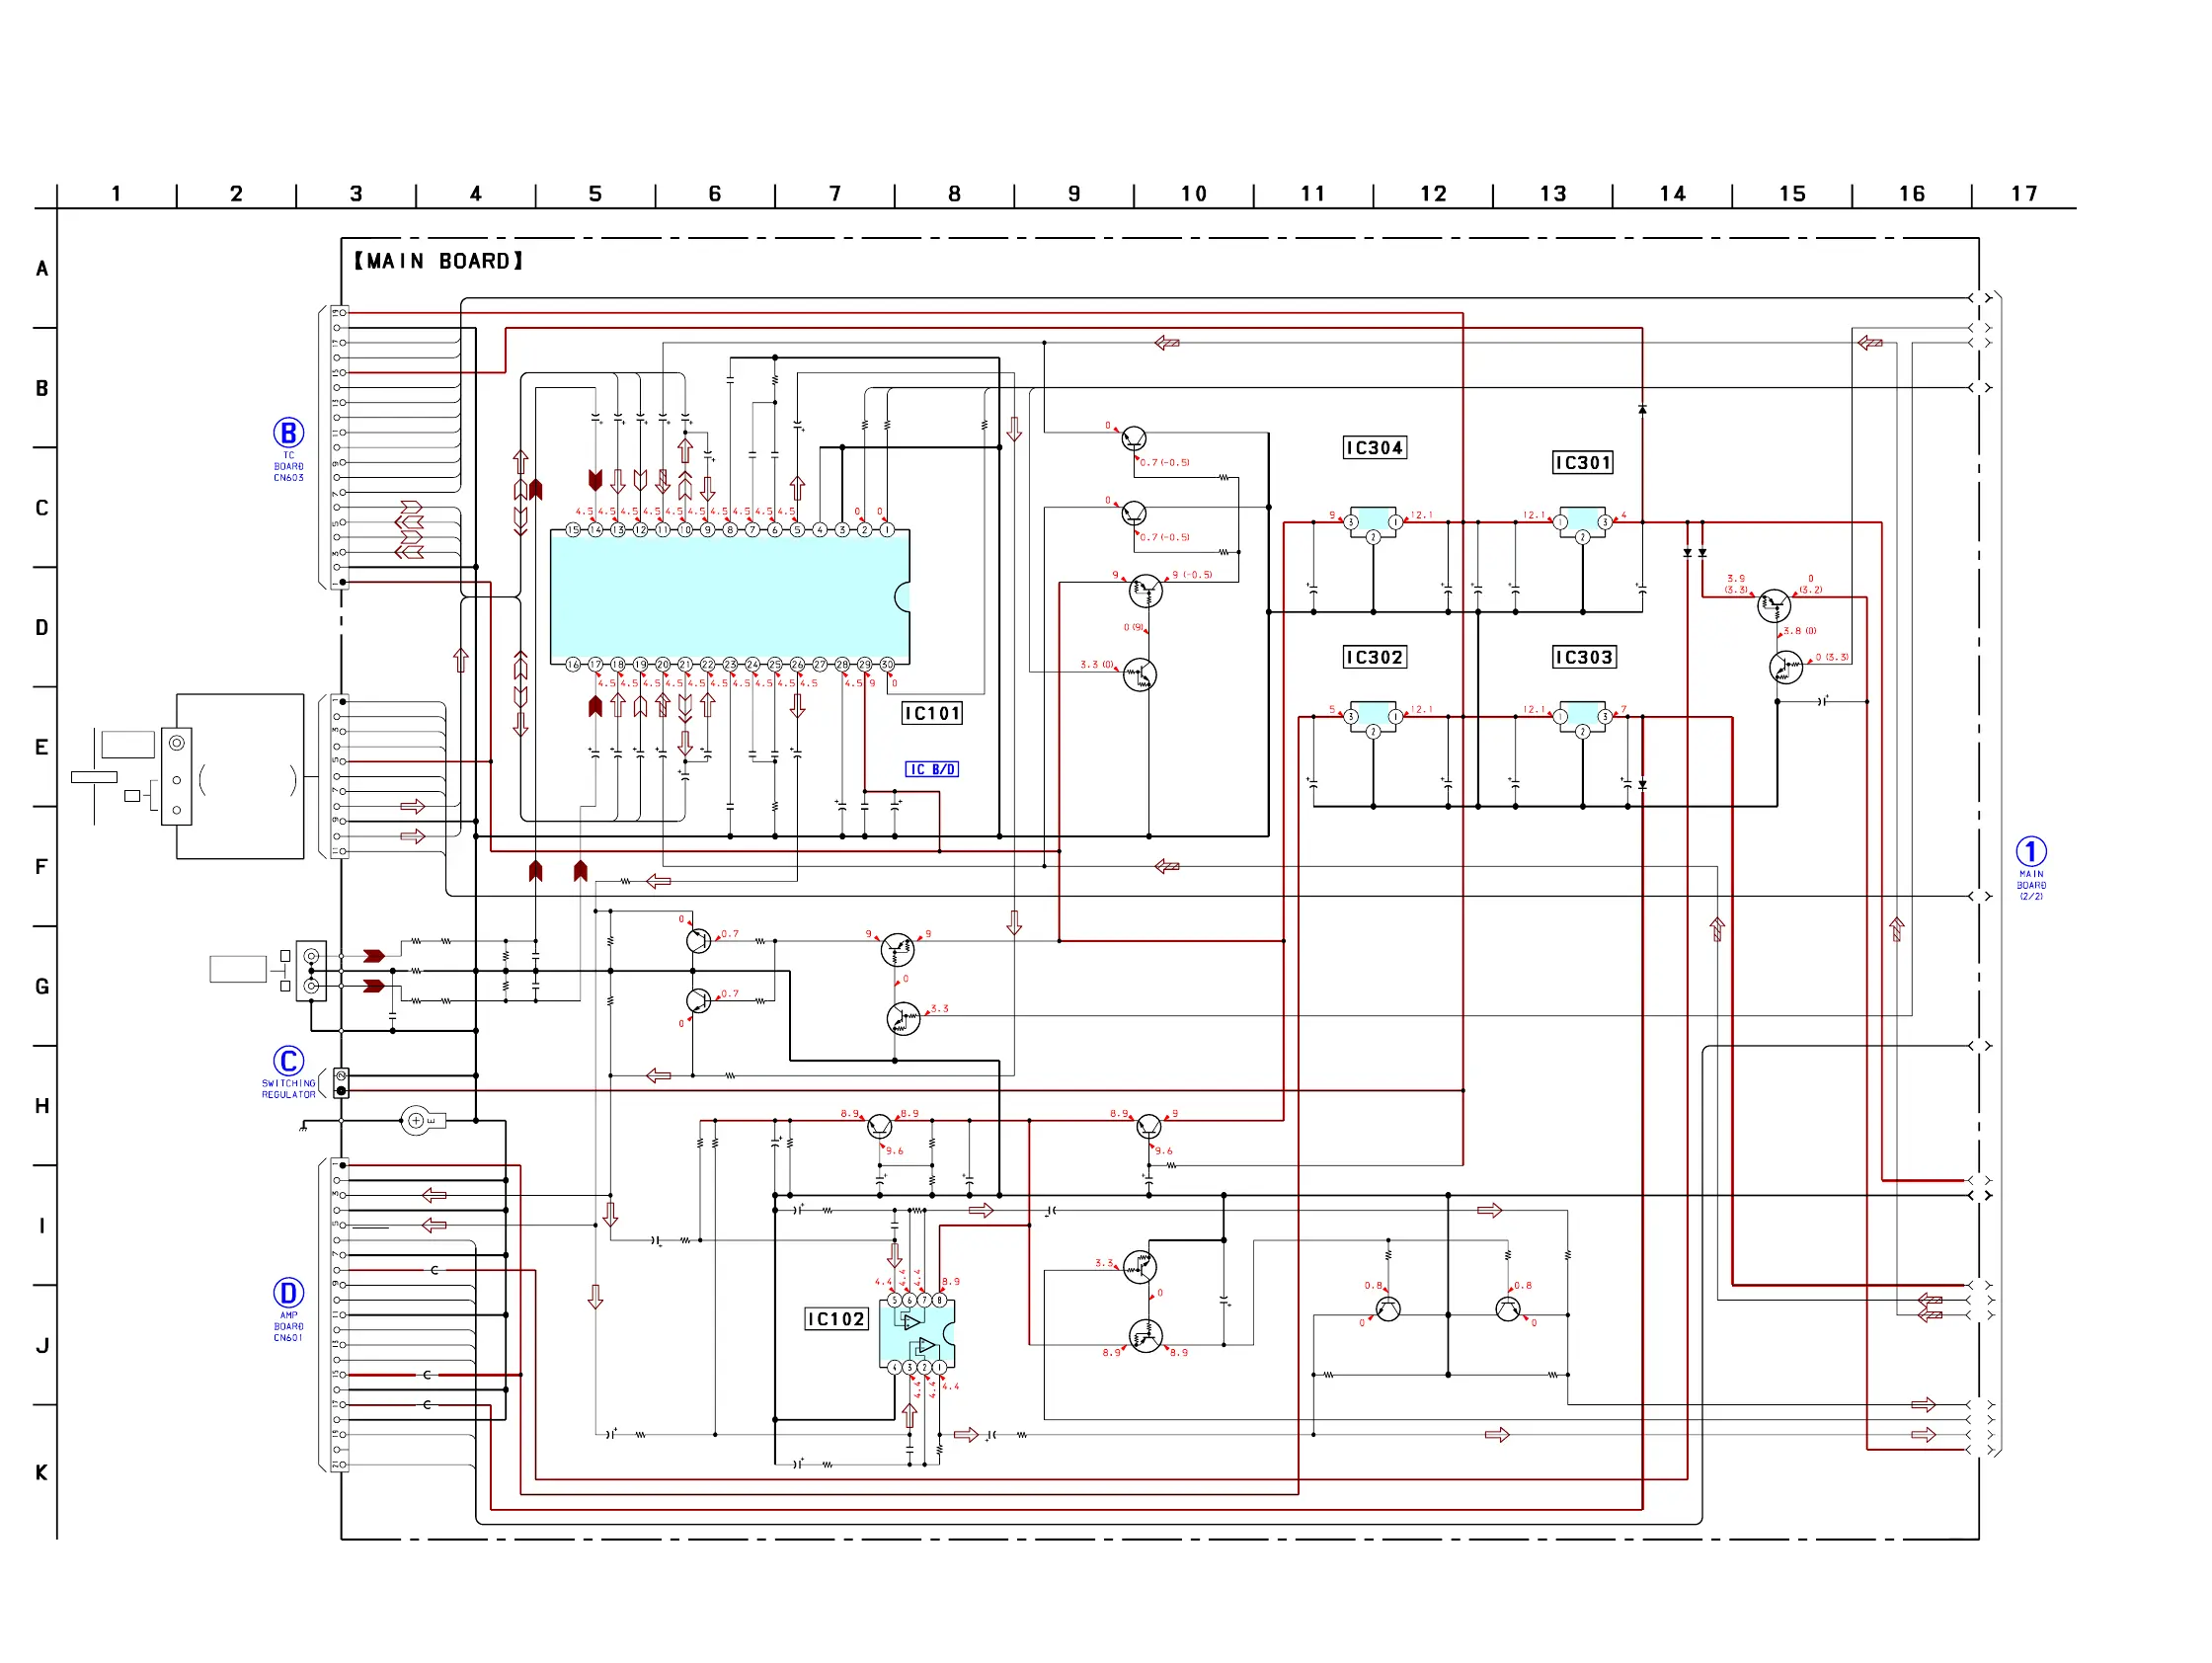Click pin 15 on IC101 top row
Image resolution: width=2212 pixels, height=1663 pixels.
tap(573, 530)
